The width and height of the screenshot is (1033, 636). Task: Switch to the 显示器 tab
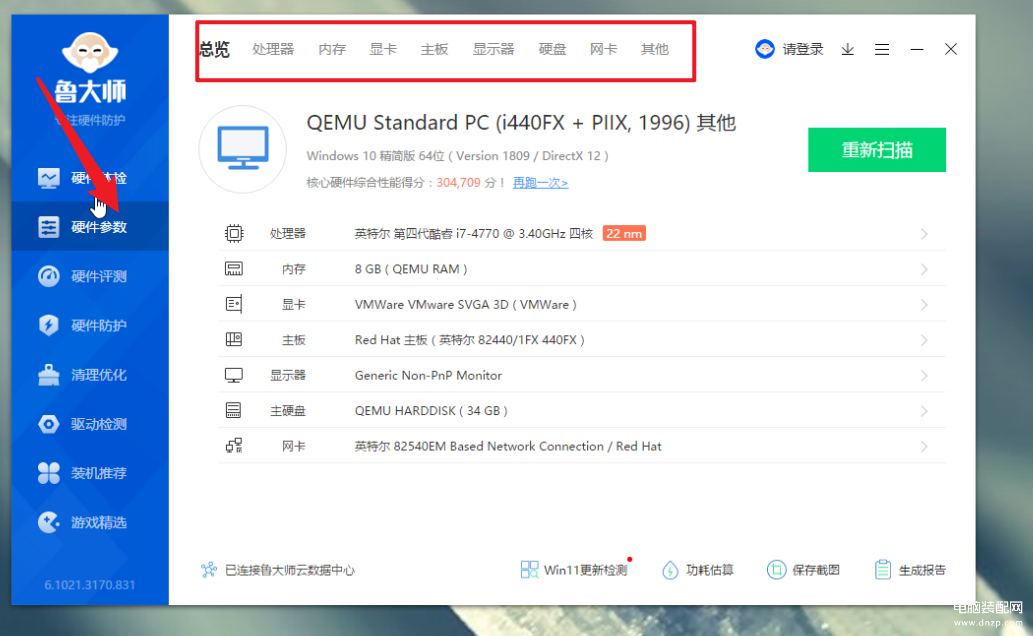pos(493,49)
